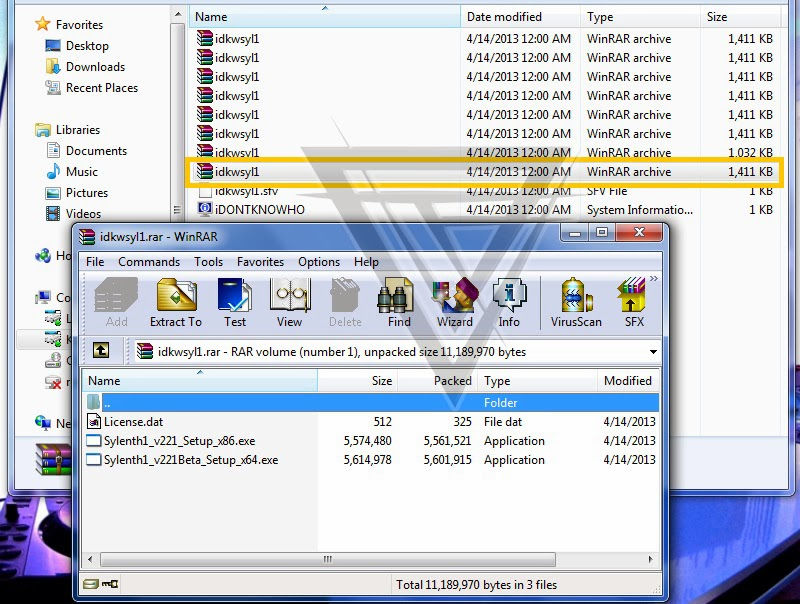Click the Delete toolbar icon
The image size is (800, 604).
pyautogui.click(x=345, y=303)
